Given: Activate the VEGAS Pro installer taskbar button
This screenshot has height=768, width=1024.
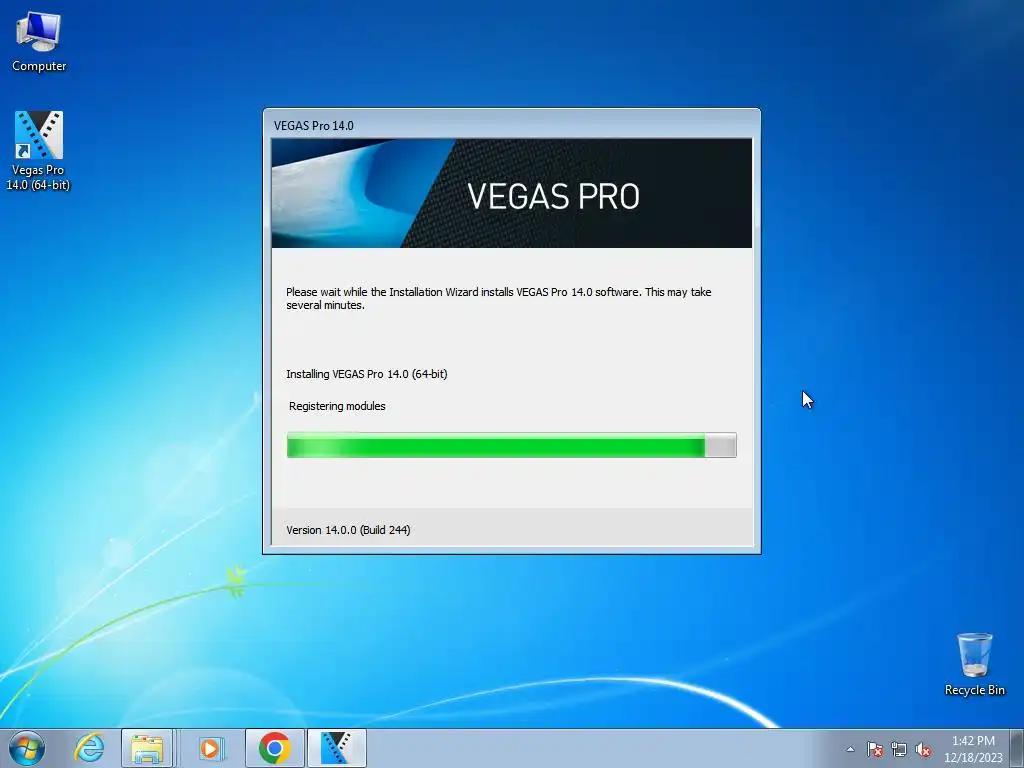Looking at the screenshot, I should [x=336, y=748].
